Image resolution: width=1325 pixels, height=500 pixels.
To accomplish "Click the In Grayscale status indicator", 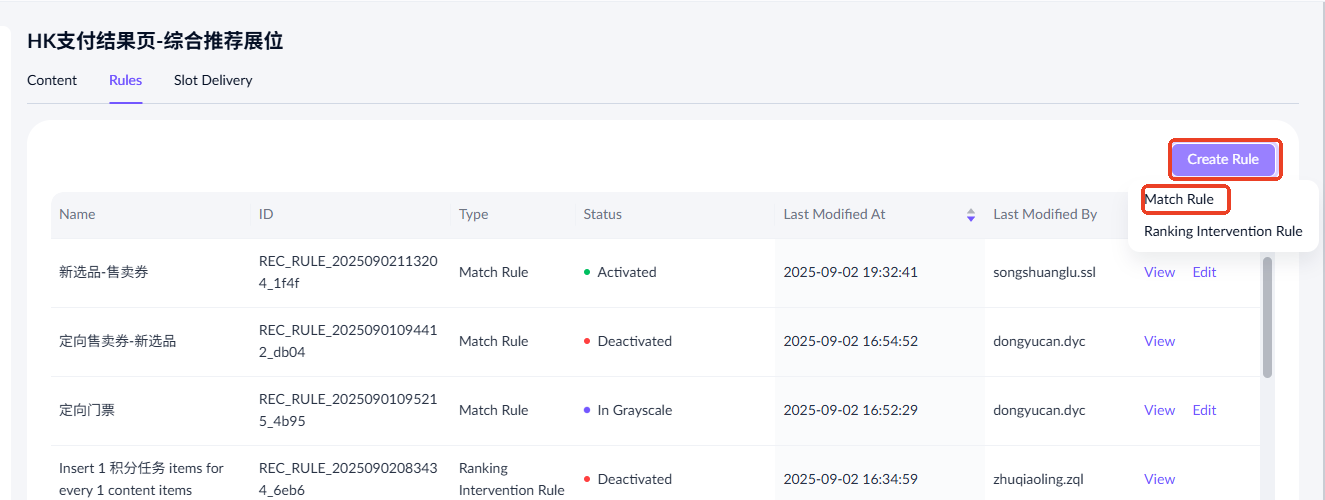I will click(634, 410).
